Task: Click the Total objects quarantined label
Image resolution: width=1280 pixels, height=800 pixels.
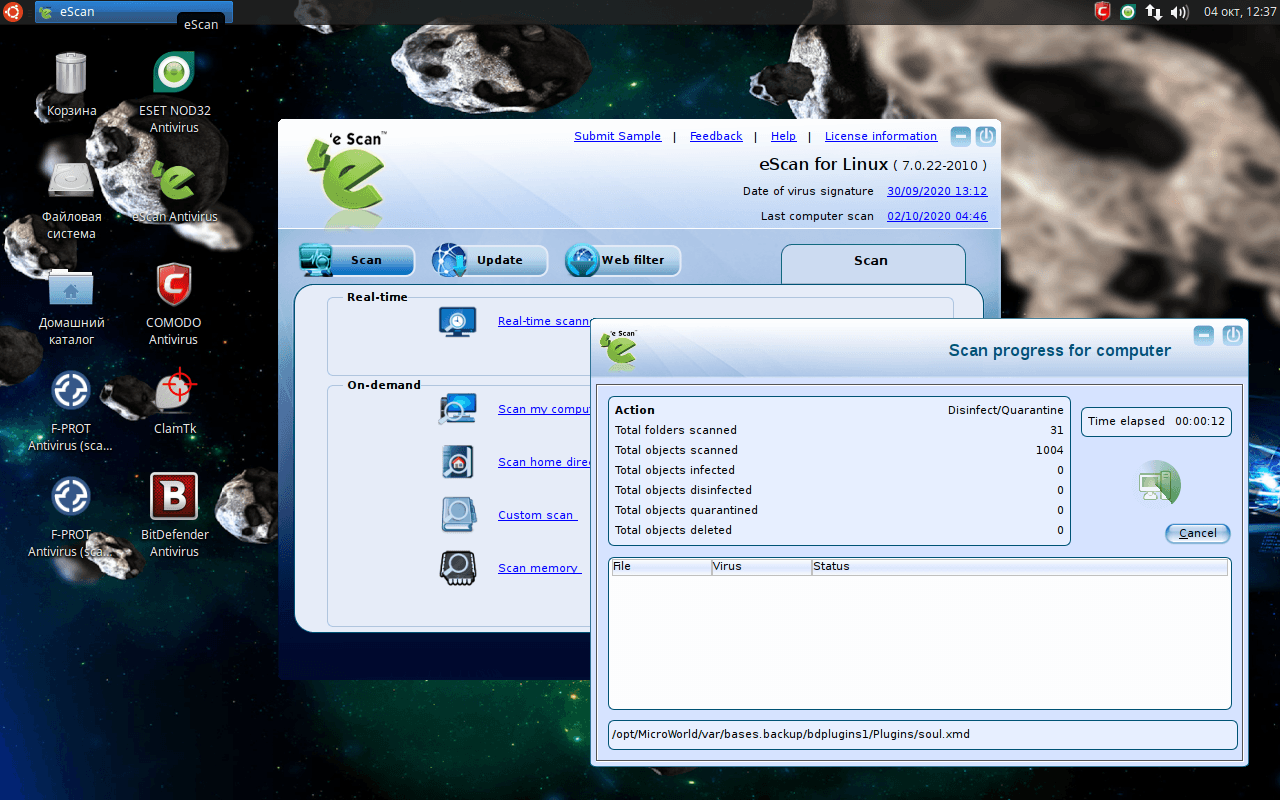Action: (686, 510)
